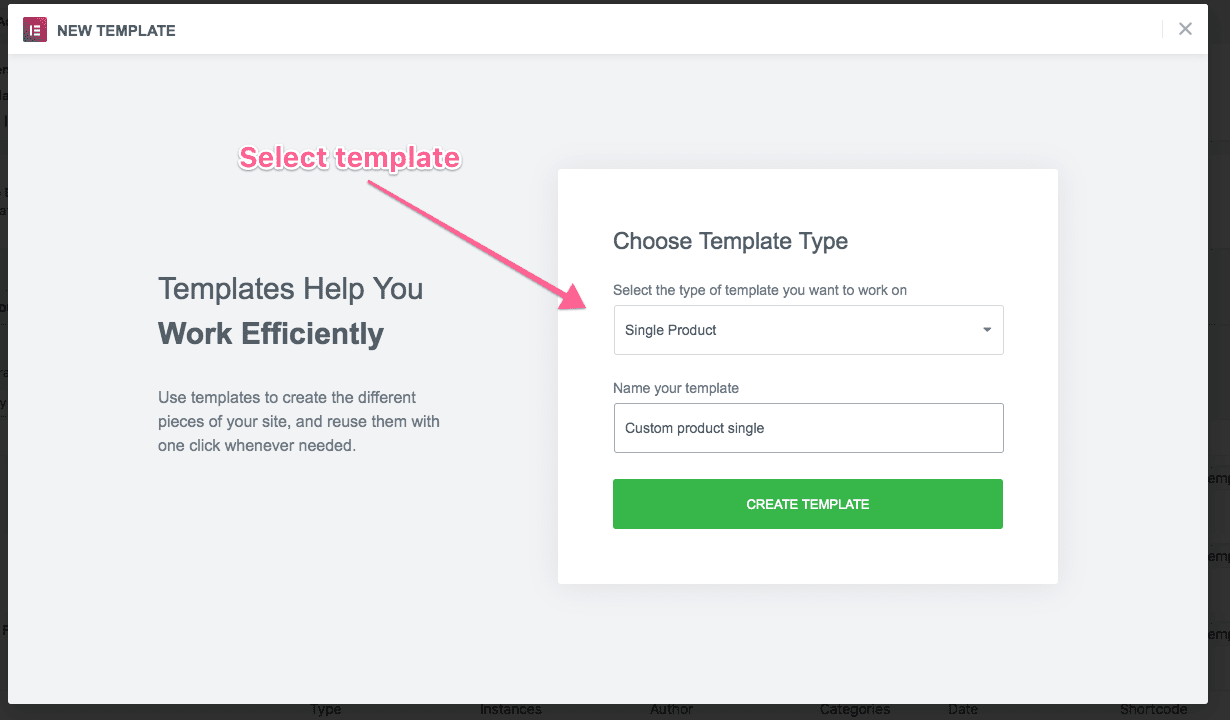Sort by the Type column header
This screenshot has width=1230, height=720.
click(326, 710)
